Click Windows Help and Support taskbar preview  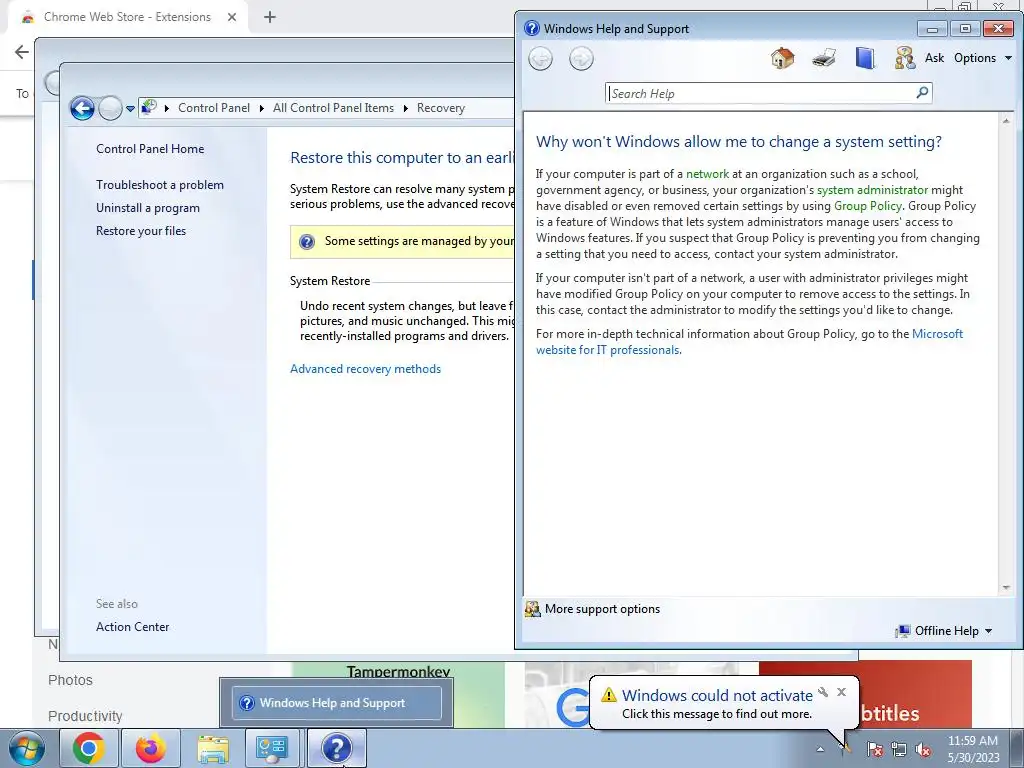(x=336, y=703)
